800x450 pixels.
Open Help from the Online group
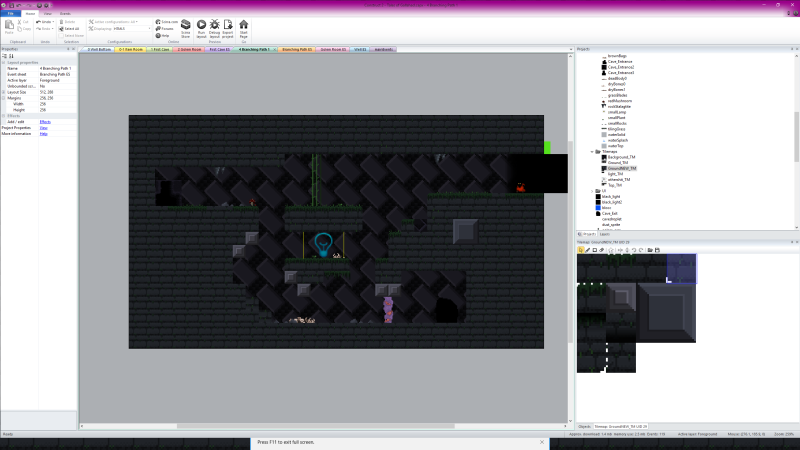click(162, 35)
